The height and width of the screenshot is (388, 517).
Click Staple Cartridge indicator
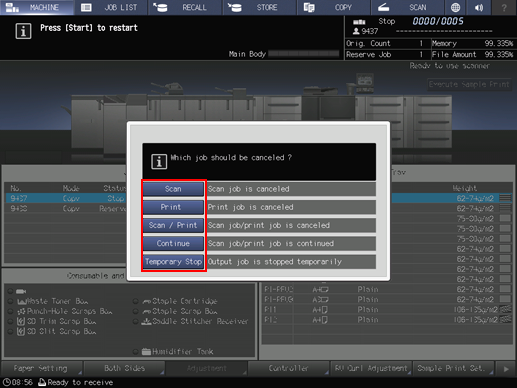135,301
